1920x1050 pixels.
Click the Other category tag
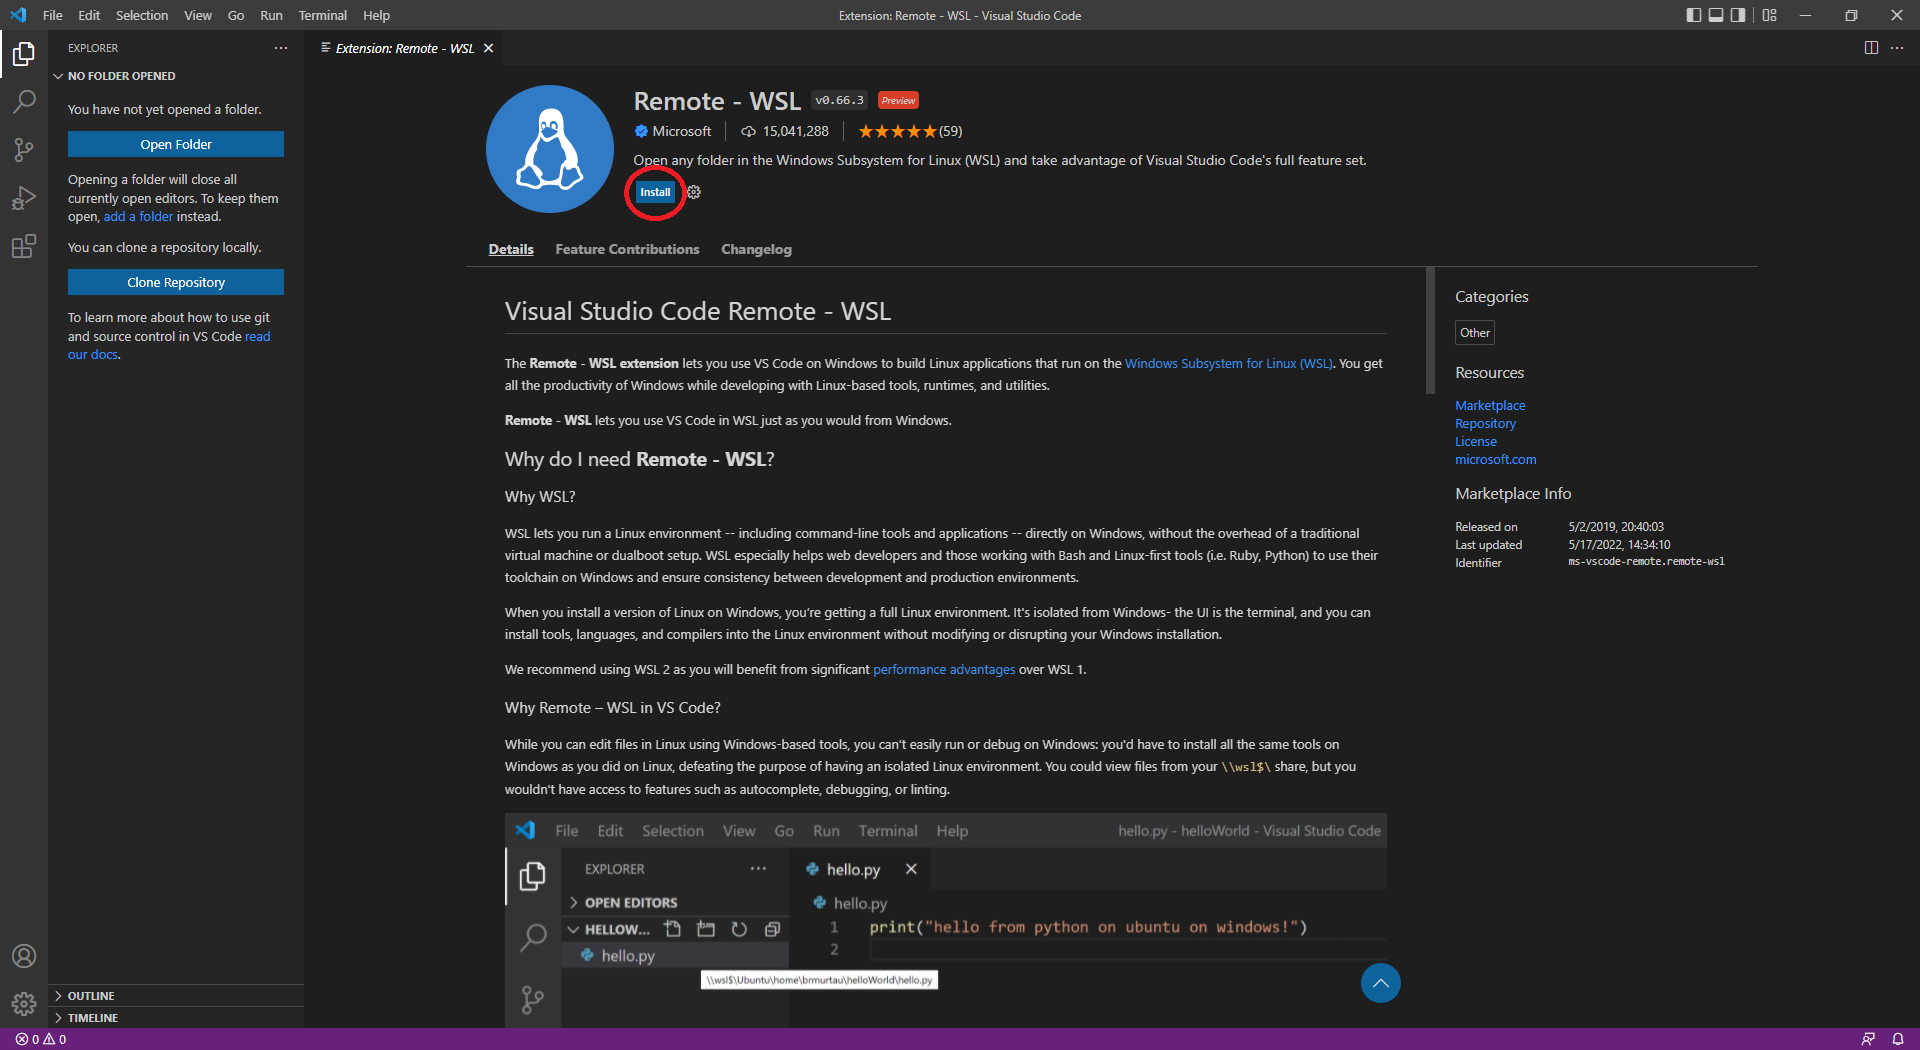click(1475, 332)
